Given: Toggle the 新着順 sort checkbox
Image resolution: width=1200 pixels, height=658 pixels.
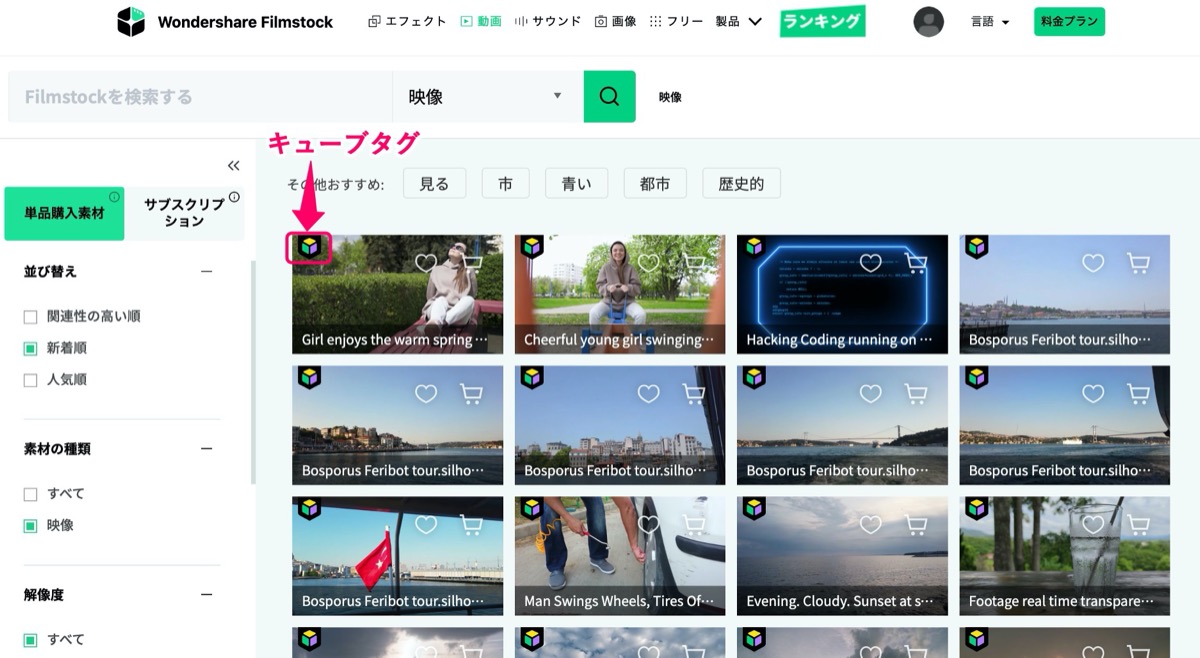Looking at the screenshot, I should coord(30,349).
